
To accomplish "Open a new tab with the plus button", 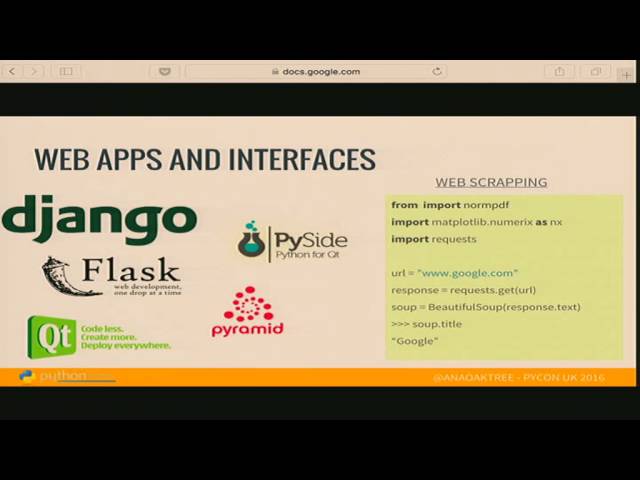I will [x=627, y=75].
